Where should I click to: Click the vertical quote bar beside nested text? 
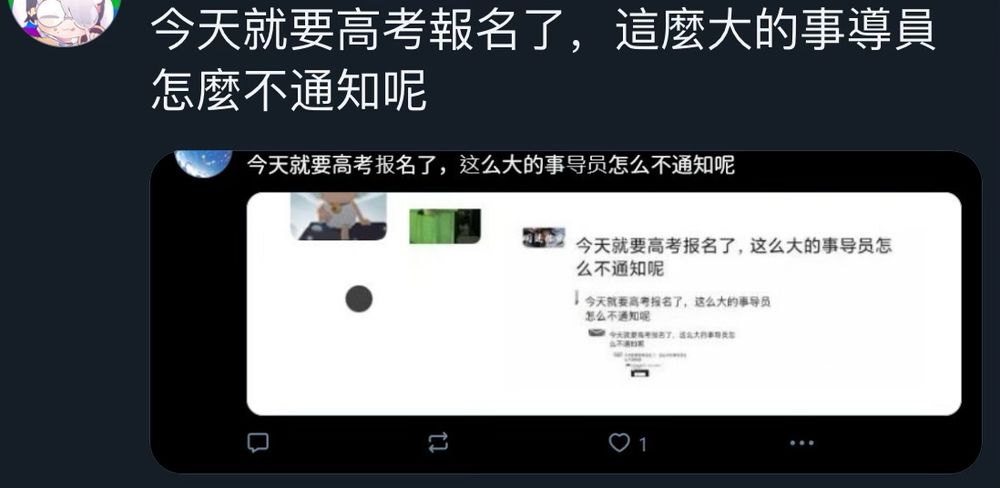(577, 298)
